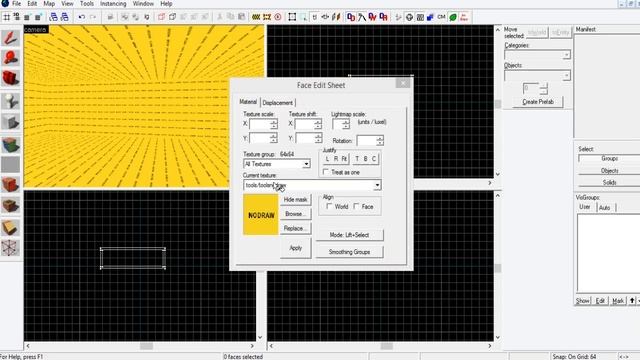Select the Vertex manipulation tool

[10, 248]
